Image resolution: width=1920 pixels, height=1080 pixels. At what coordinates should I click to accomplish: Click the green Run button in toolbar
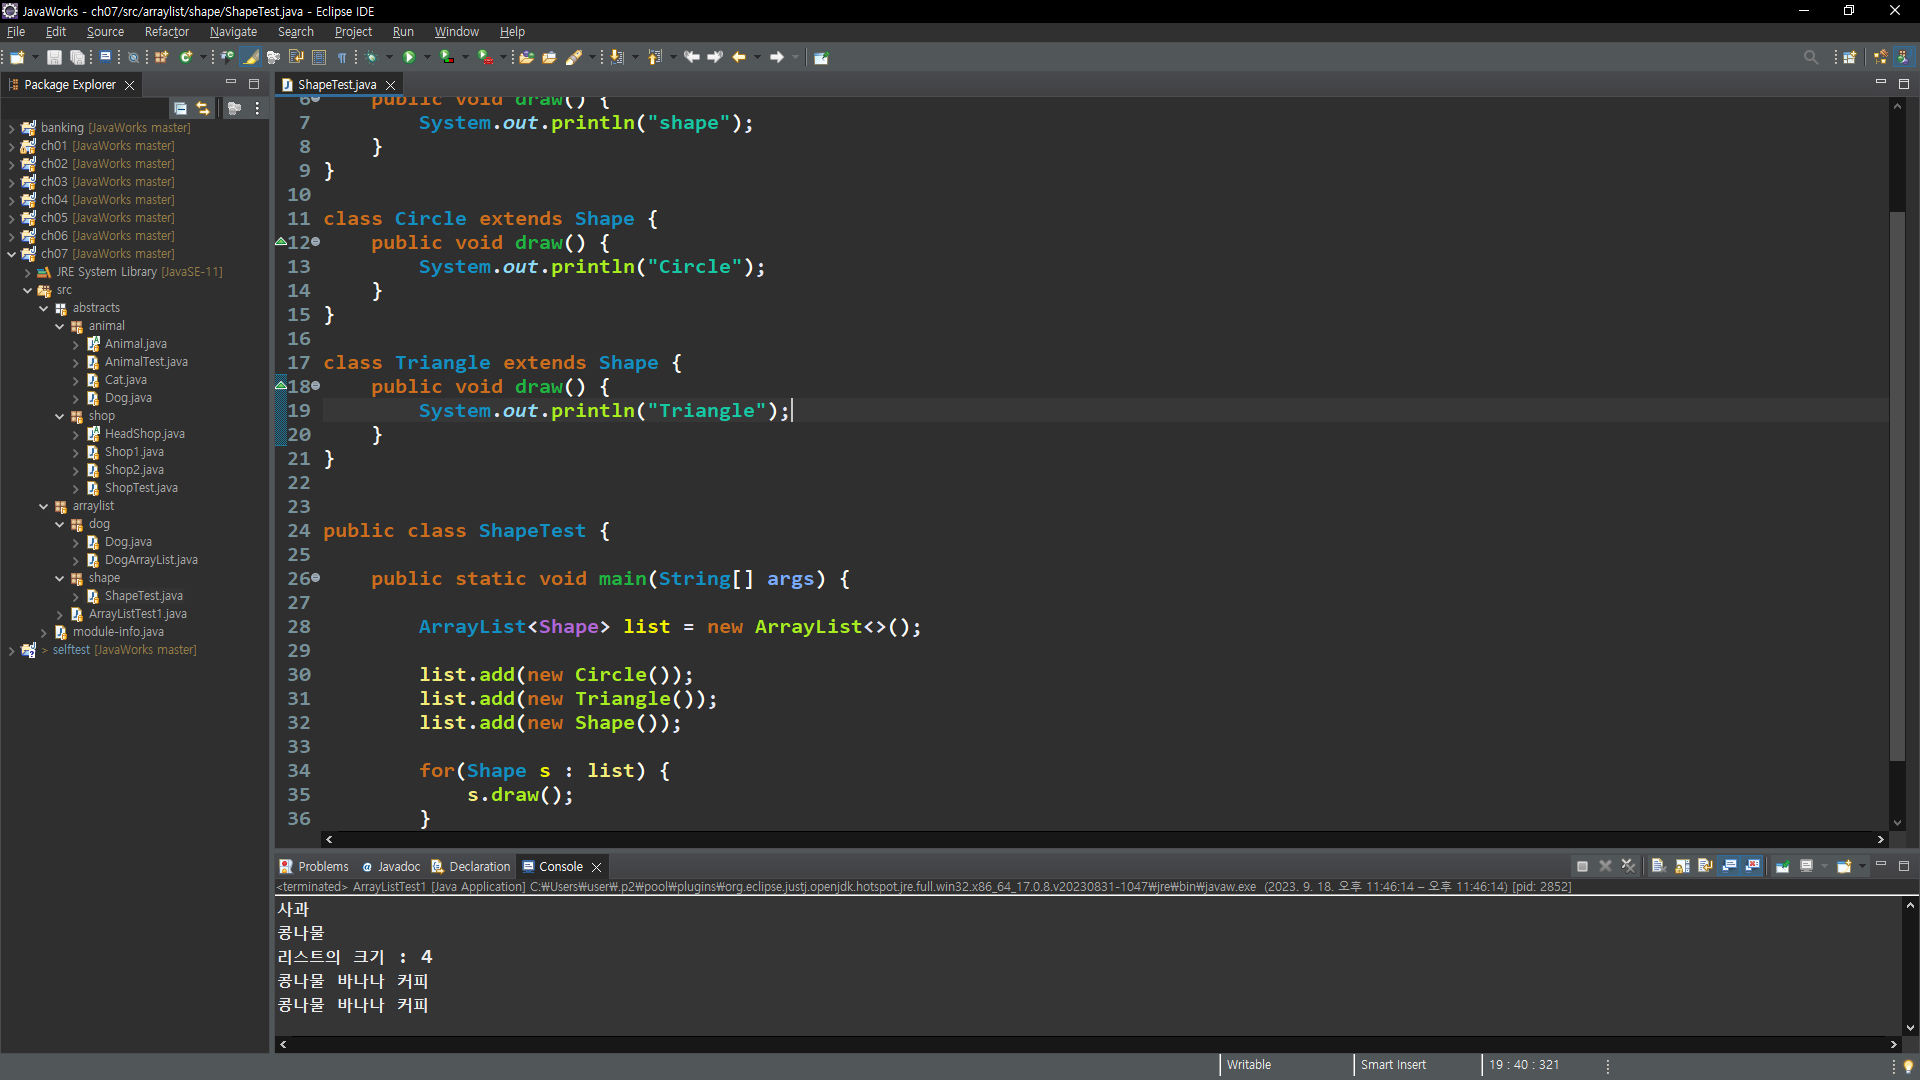(x=408, y=57)
